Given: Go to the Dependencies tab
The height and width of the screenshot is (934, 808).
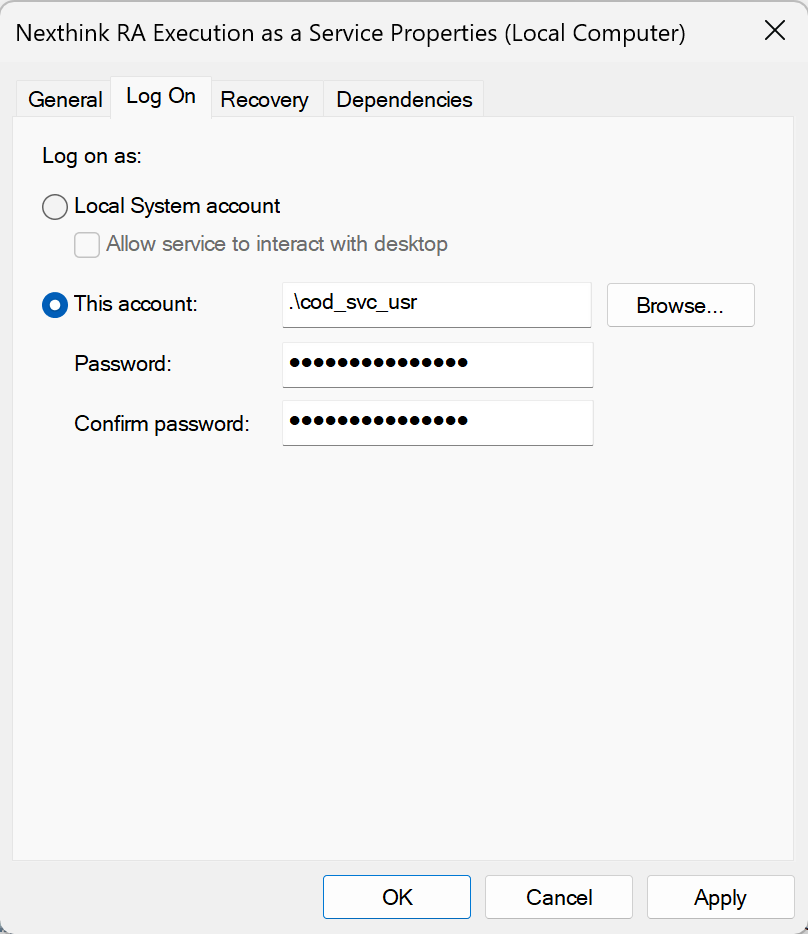Looking at the screenshot, I should 404,100.
